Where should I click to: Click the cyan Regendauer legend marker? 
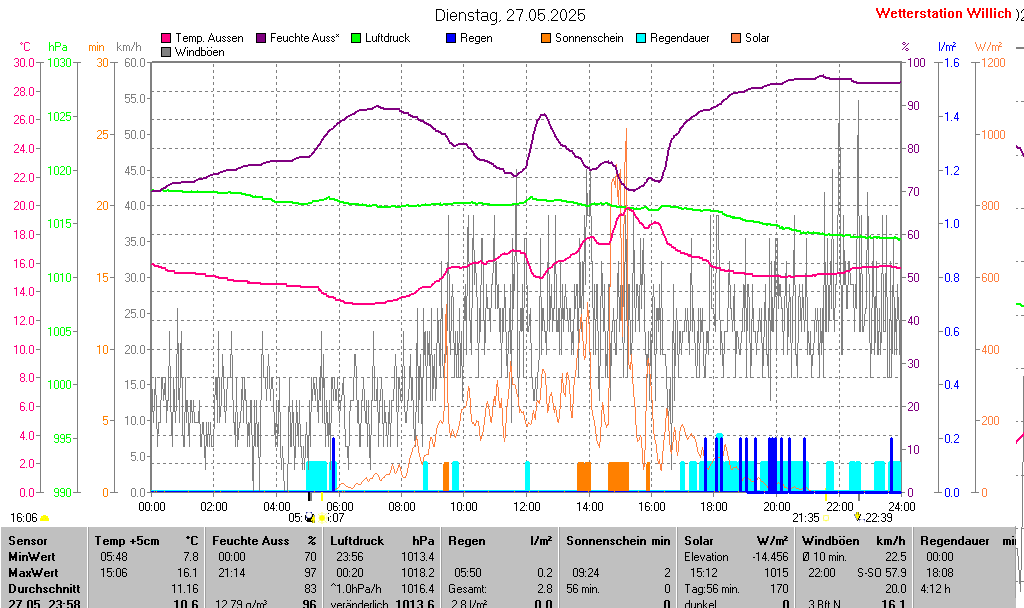coord(641,38)
